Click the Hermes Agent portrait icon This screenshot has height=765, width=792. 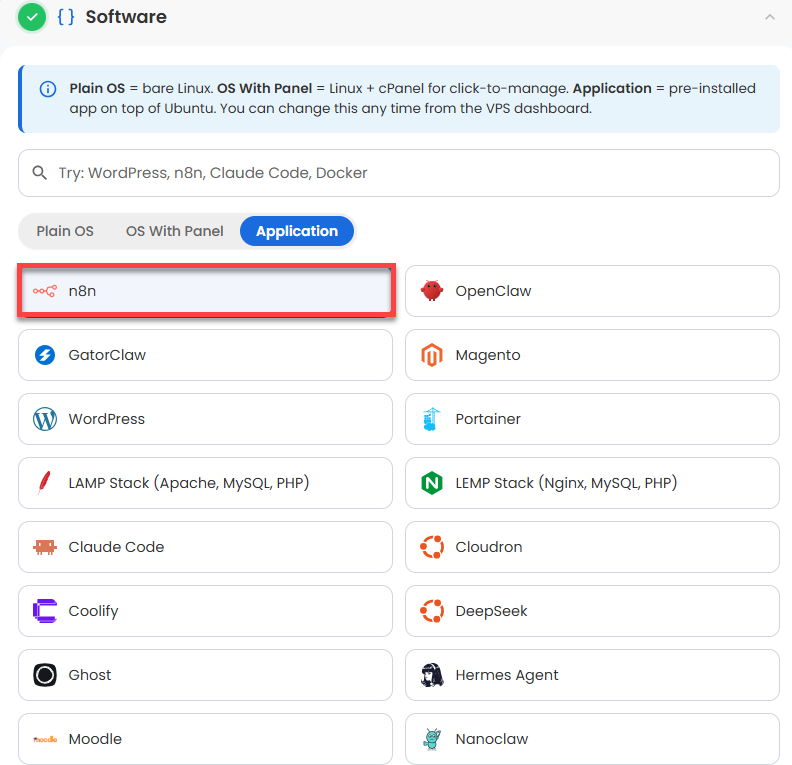(x=432, y=675)
